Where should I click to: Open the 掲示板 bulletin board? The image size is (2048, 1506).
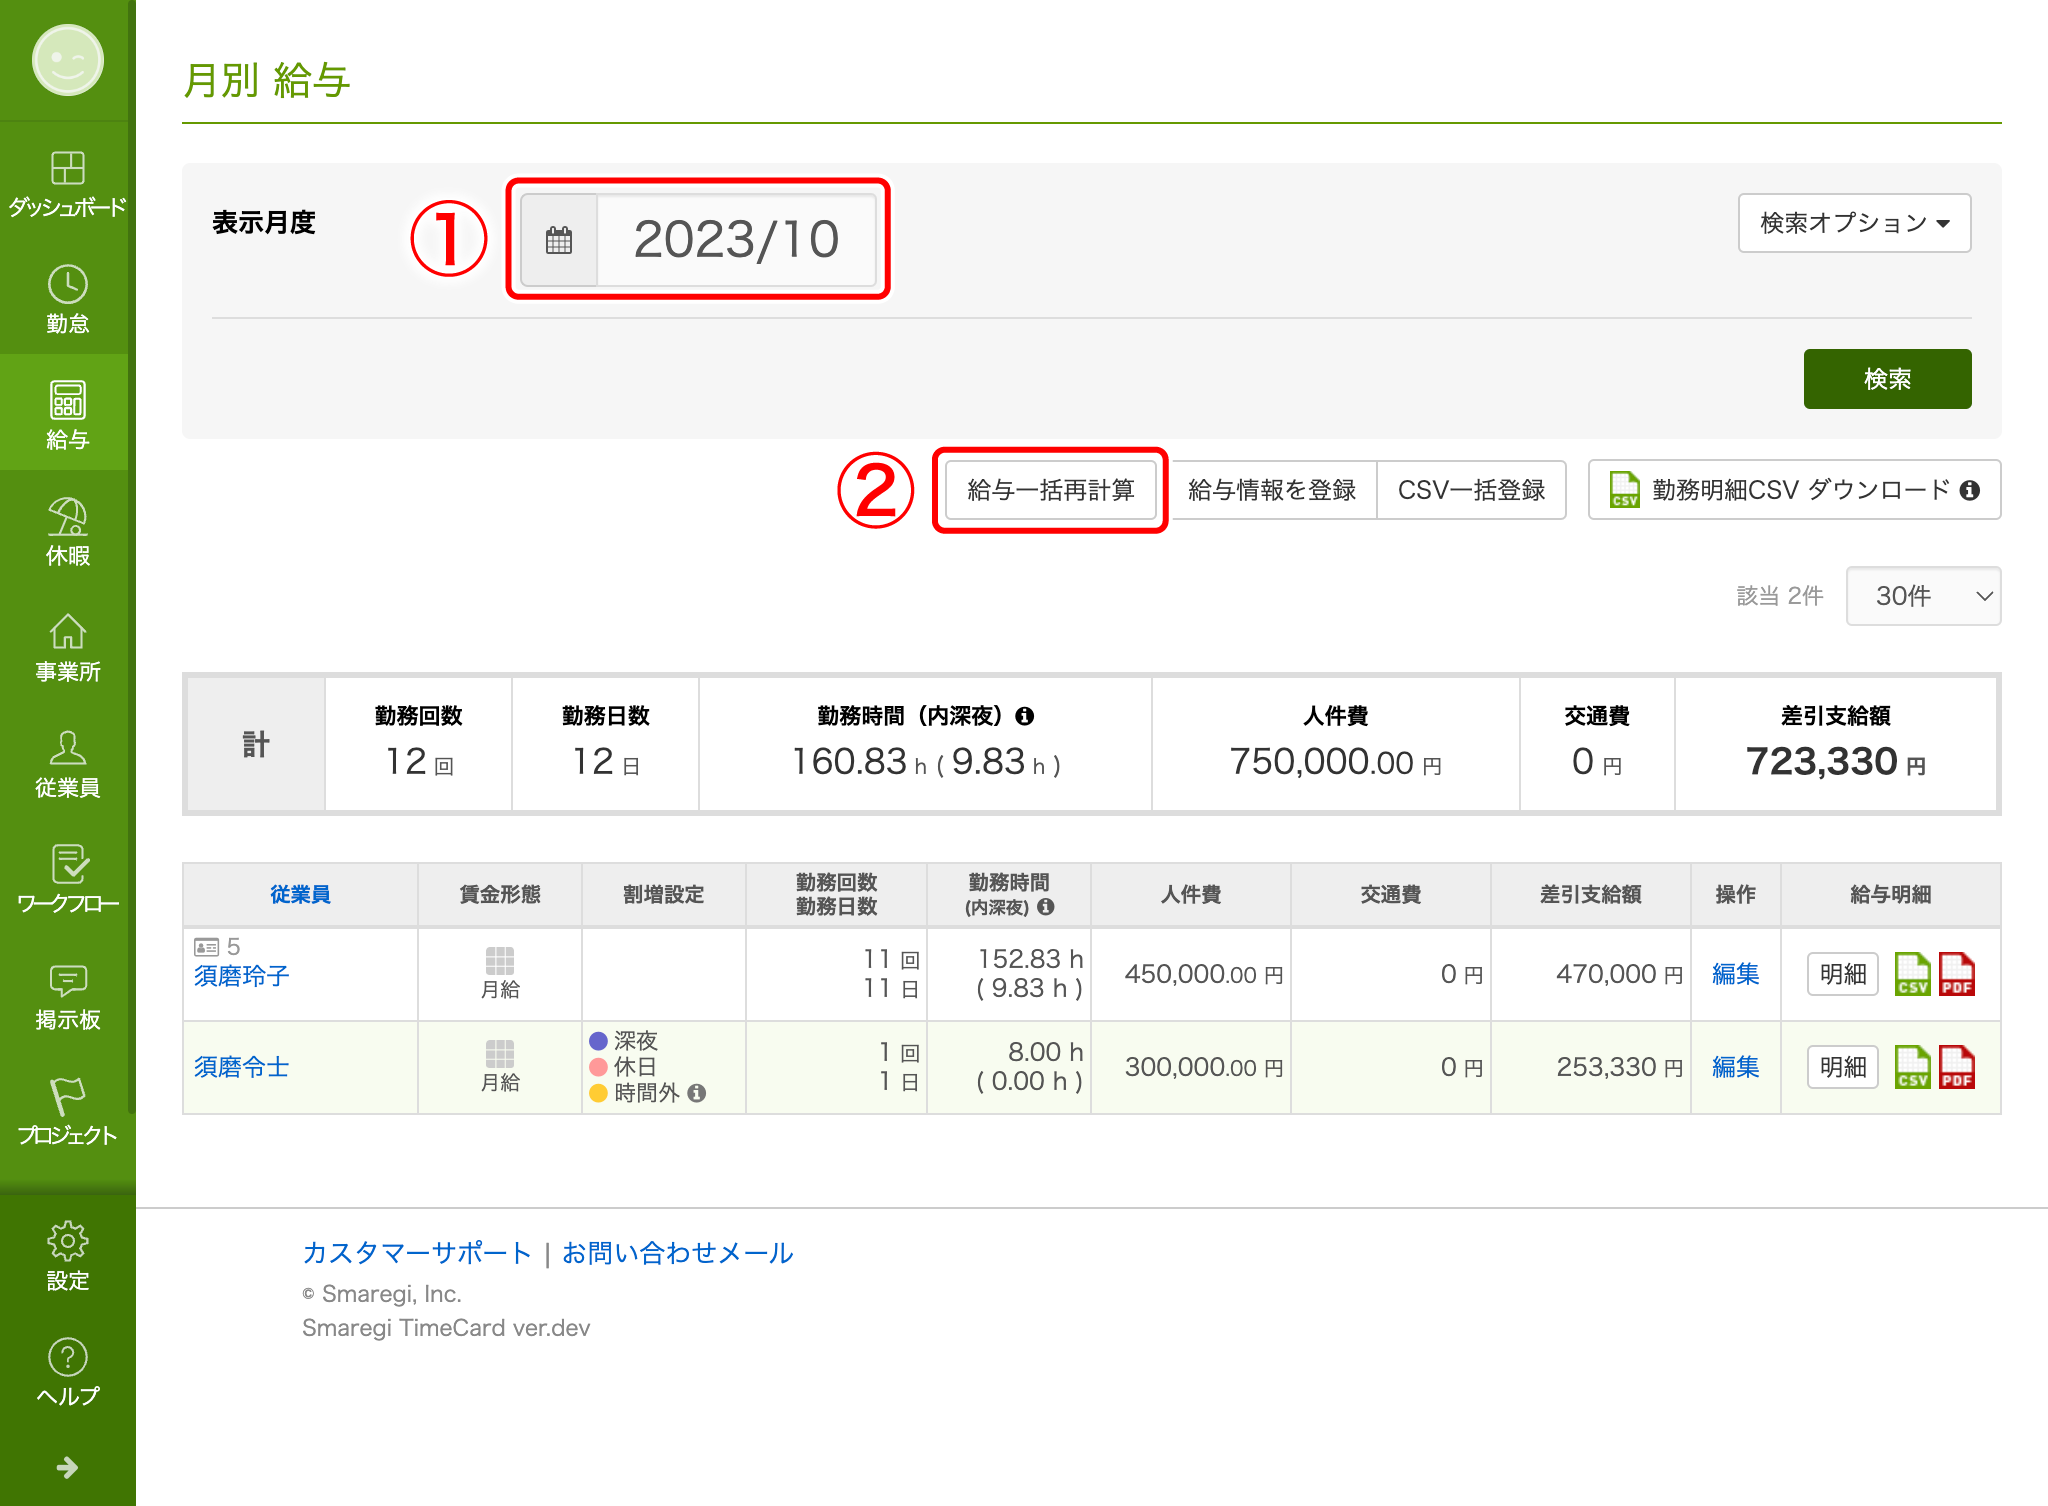click(67, 995)
